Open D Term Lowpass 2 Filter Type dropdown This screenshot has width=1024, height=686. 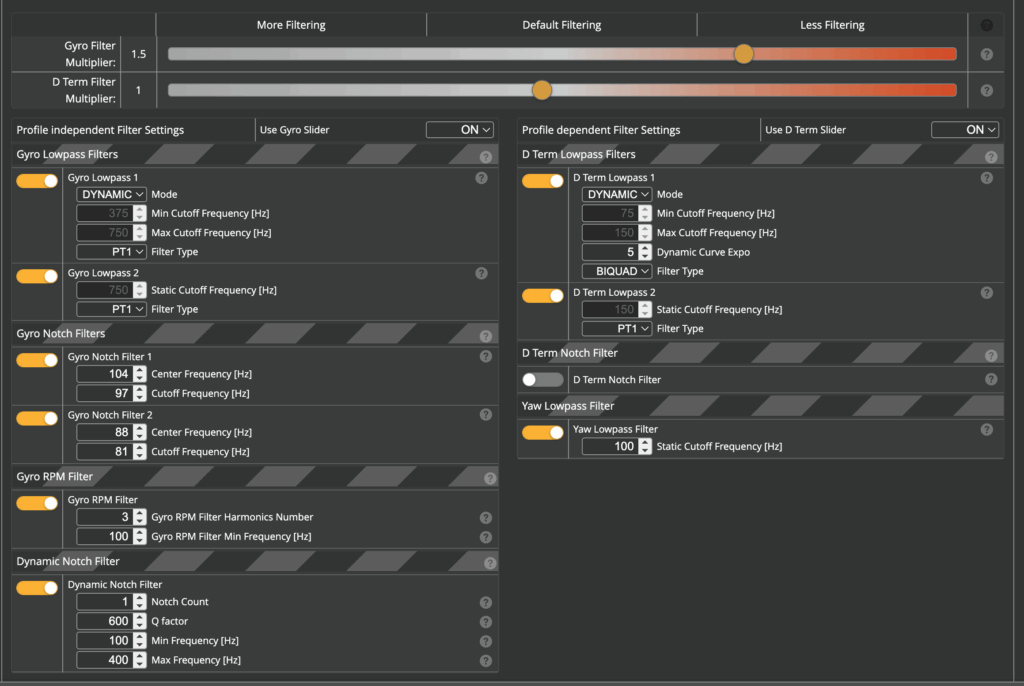point(616,329)
